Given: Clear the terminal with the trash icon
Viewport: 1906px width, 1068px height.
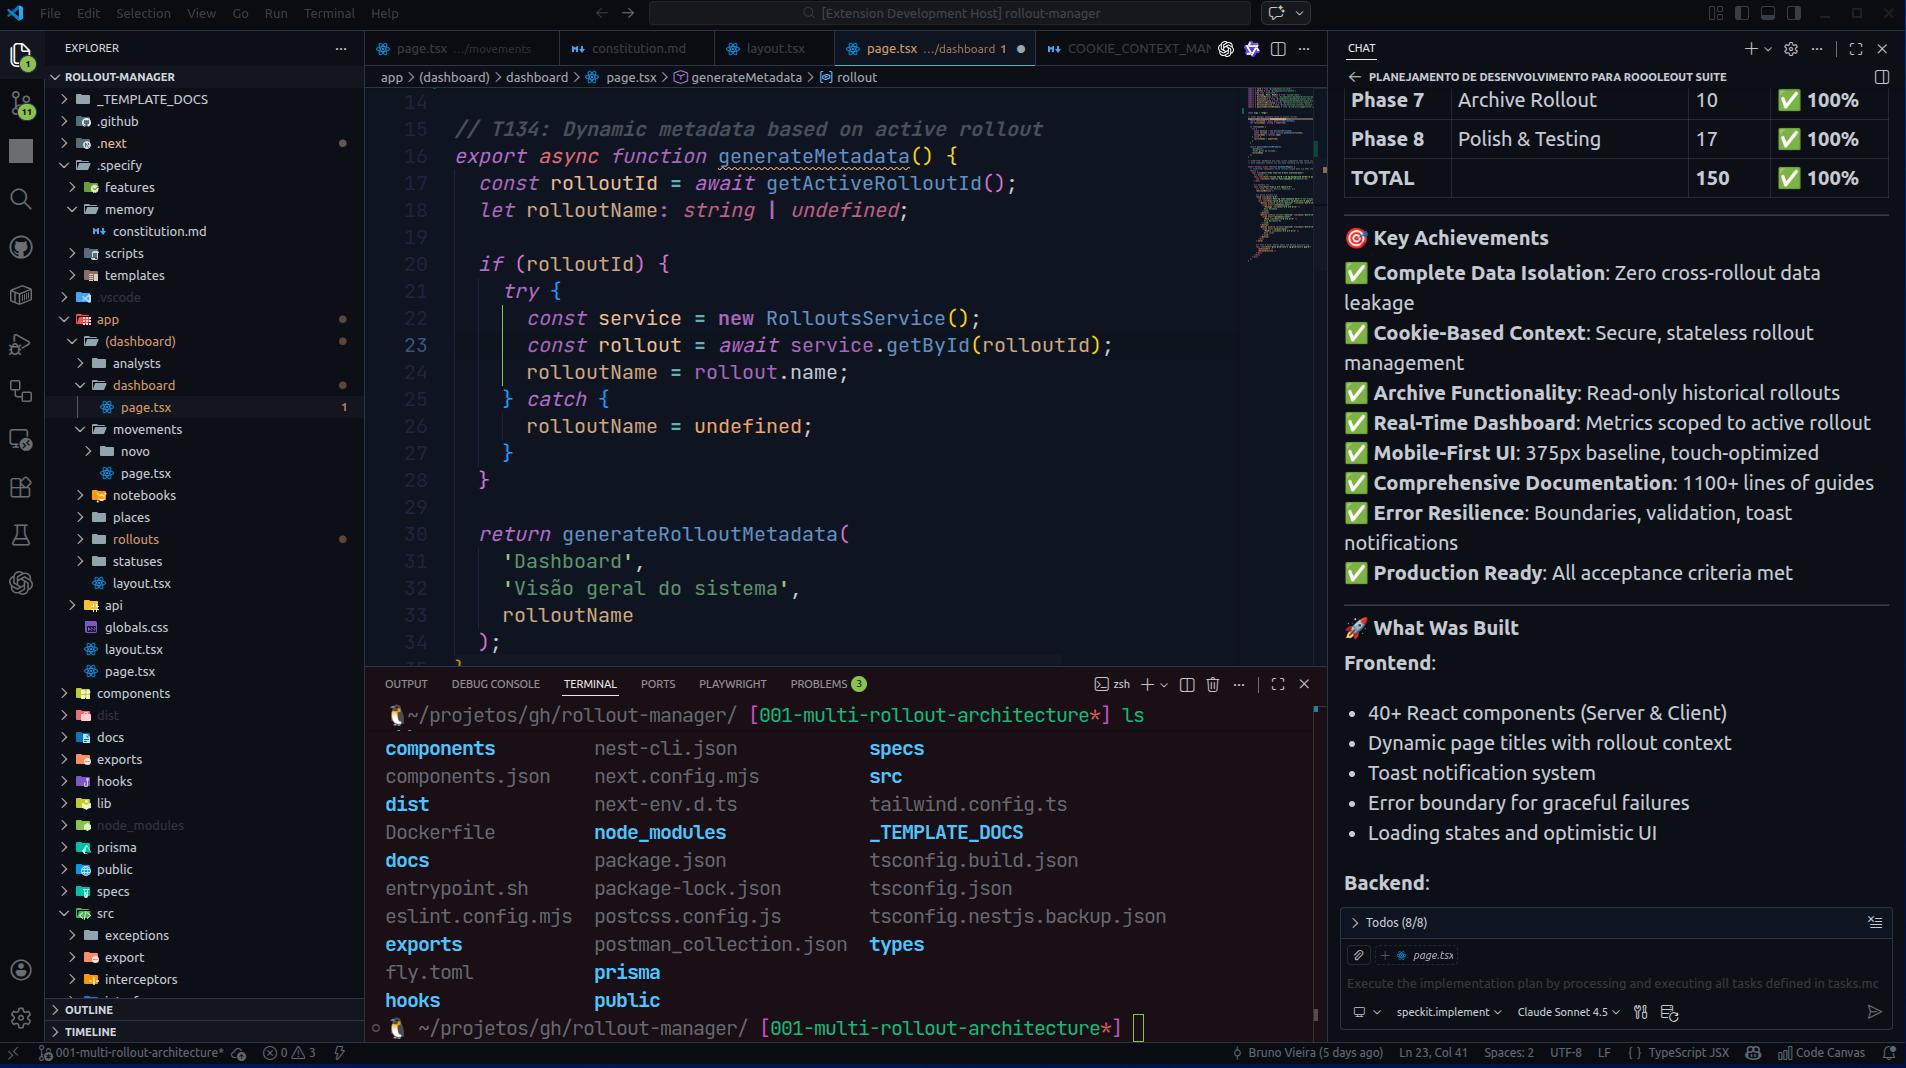Looking at the screenshot, I should pos(1212,685).
